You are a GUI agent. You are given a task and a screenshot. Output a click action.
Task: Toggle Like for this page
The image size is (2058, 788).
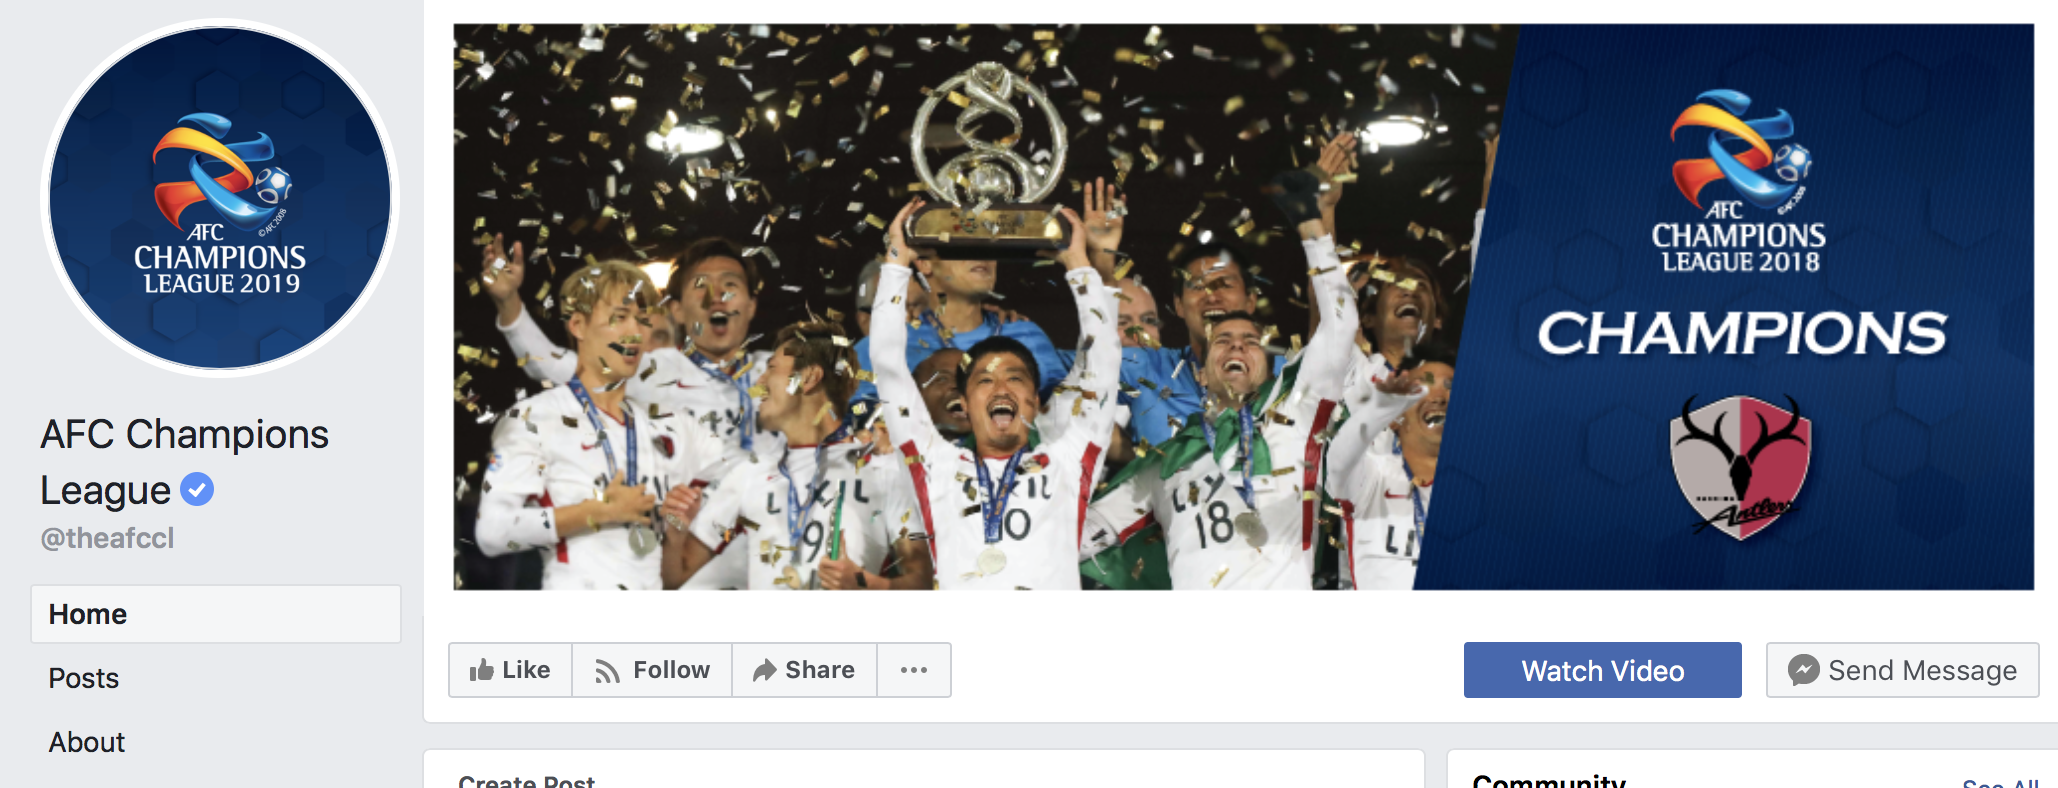(510, 670)
